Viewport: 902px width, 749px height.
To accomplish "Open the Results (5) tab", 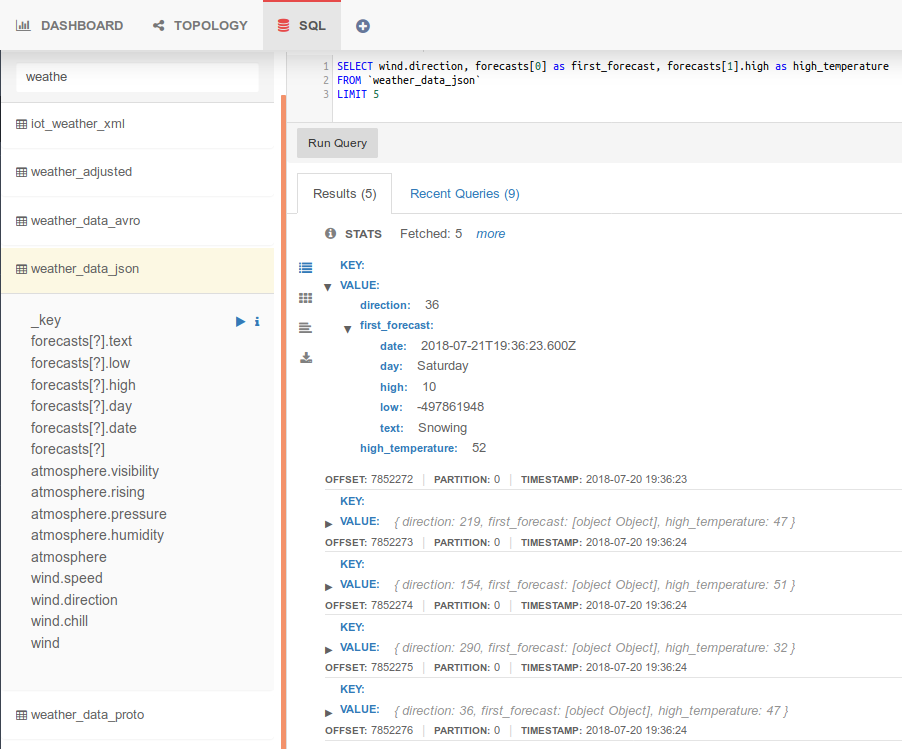I will [345, 194].
